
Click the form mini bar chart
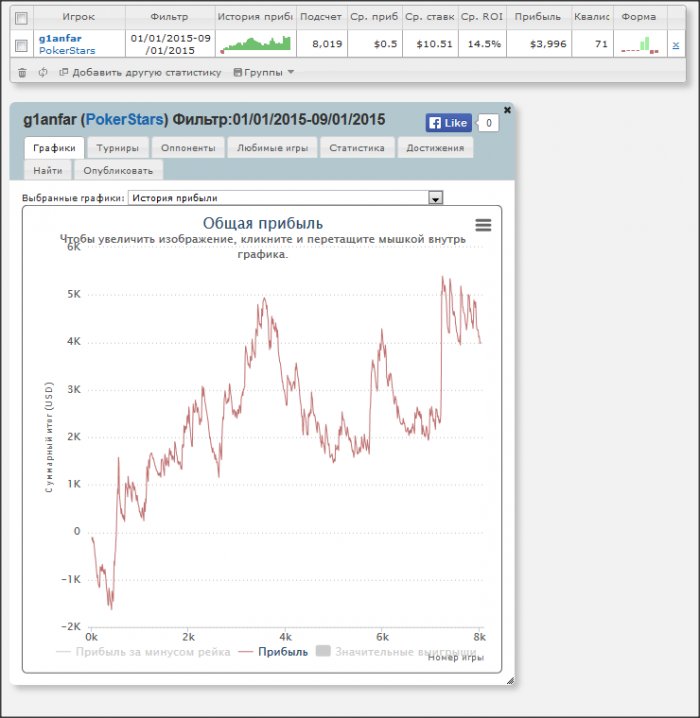tap(640, 45)
